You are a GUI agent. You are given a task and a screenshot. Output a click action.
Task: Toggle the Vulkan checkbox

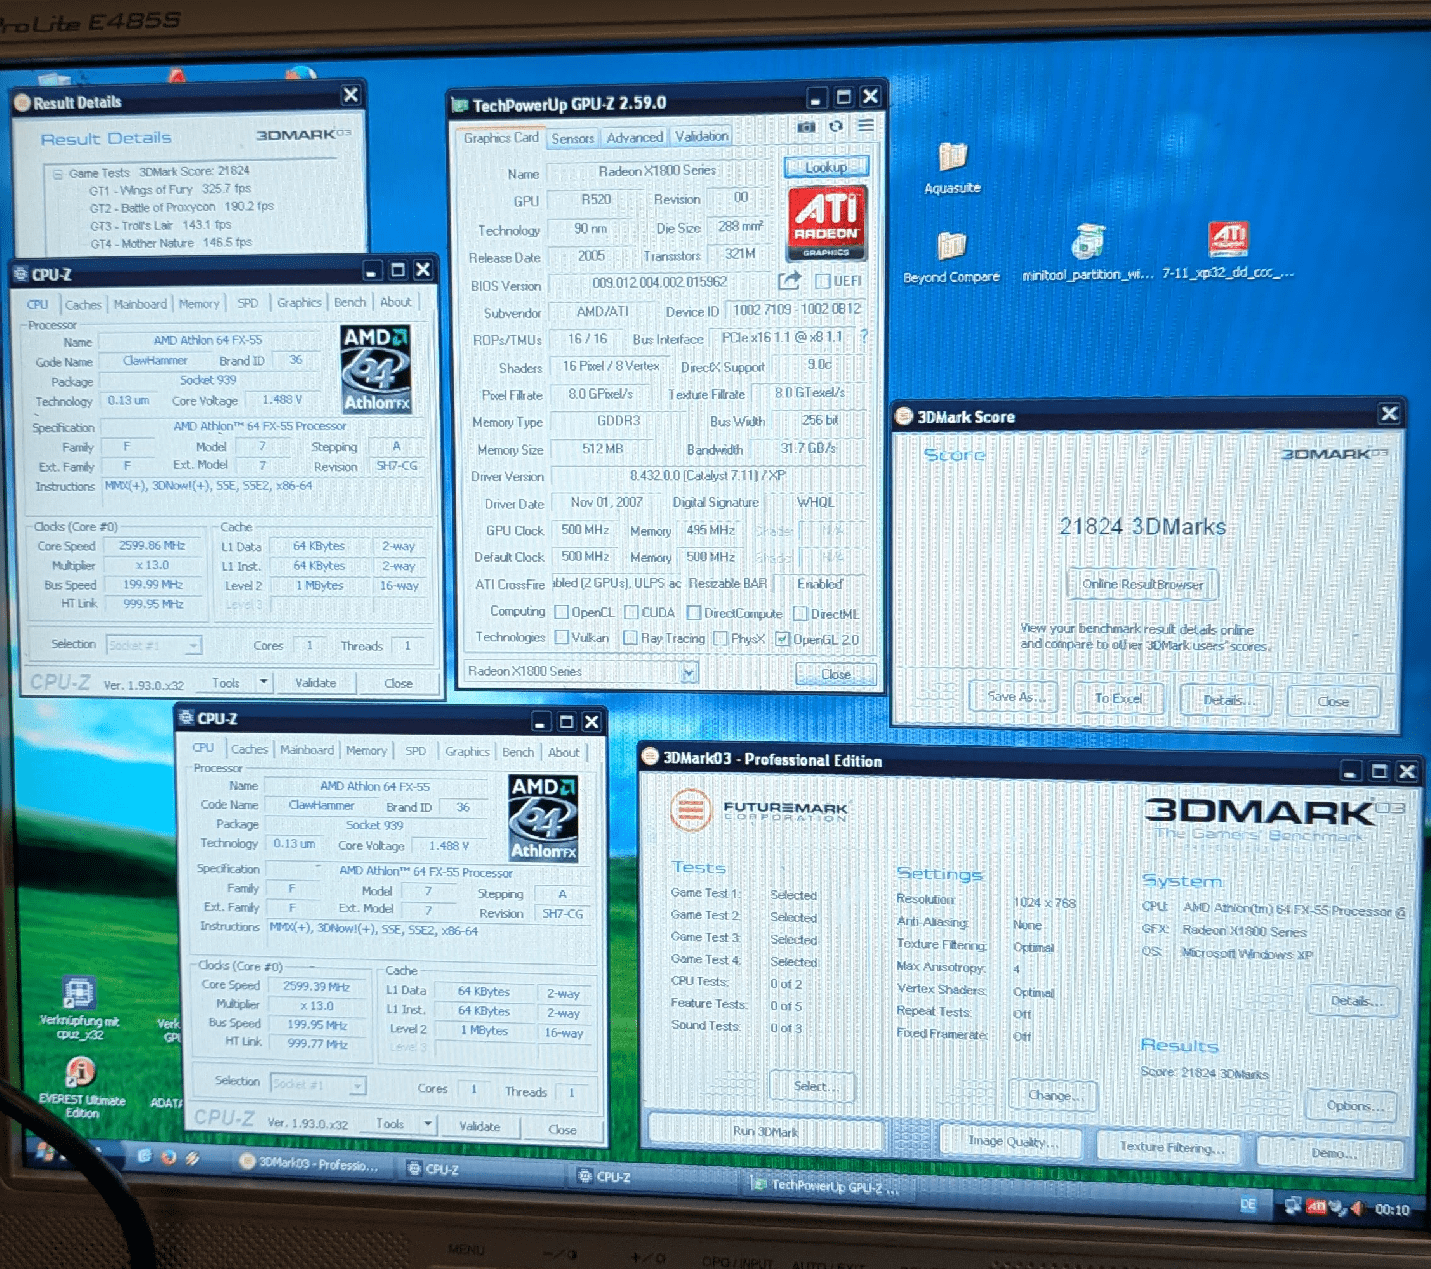(x=561, y=637)
